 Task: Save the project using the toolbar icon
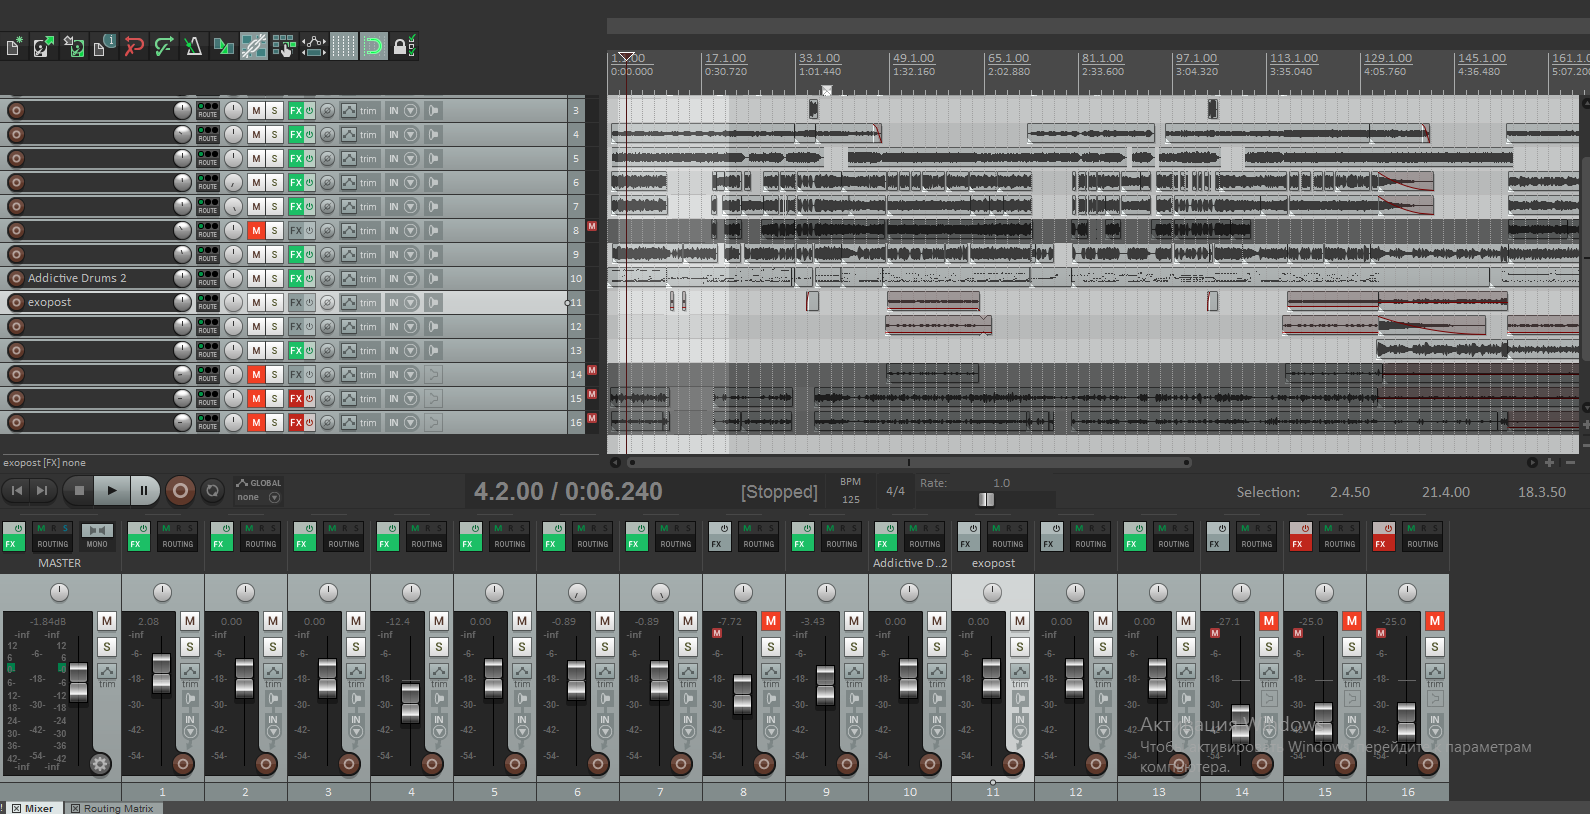pos(74,46)
